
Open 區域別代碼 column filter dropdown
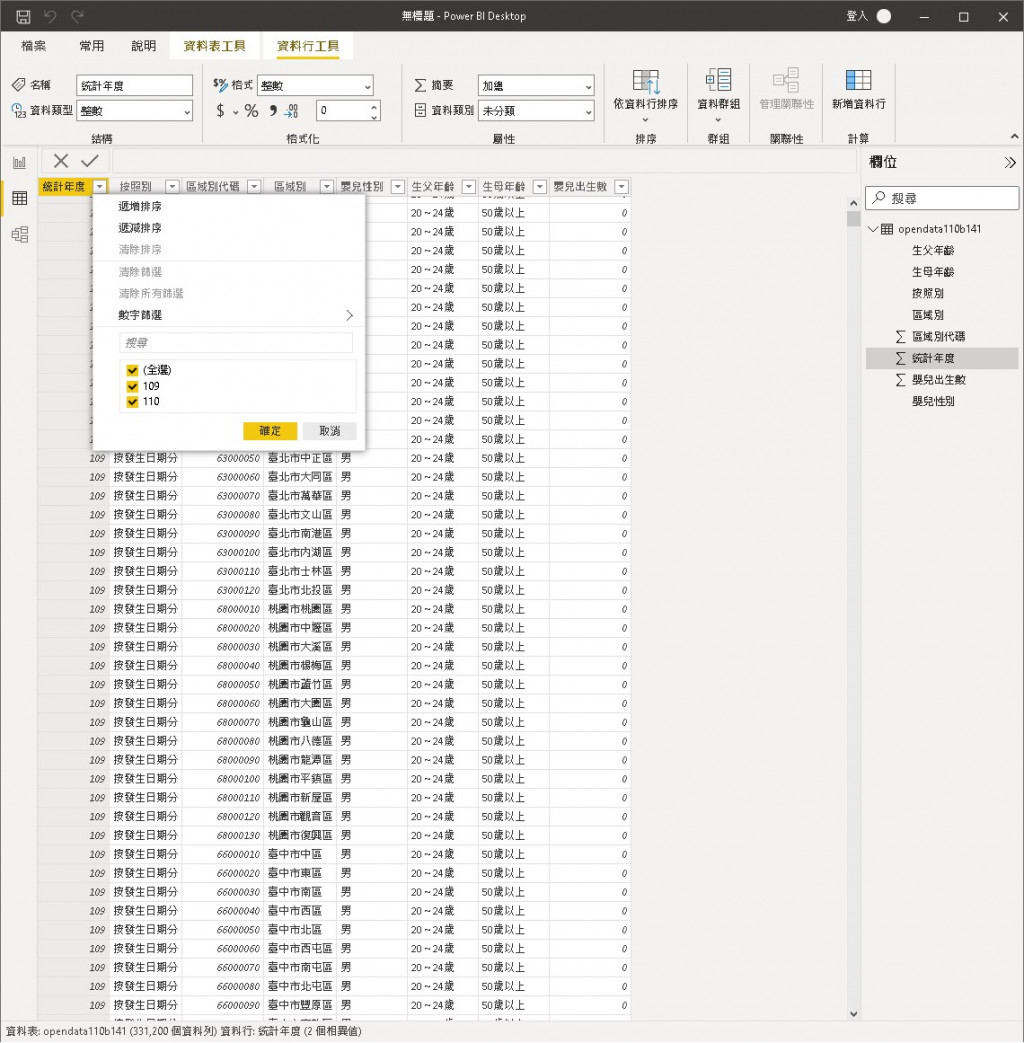(254, 187)
